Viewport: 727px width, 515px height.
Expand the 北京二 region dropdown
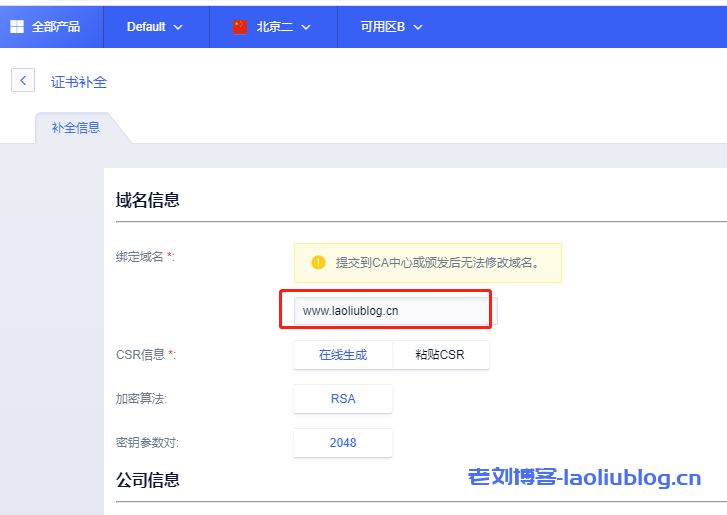(x=273, y=27)
